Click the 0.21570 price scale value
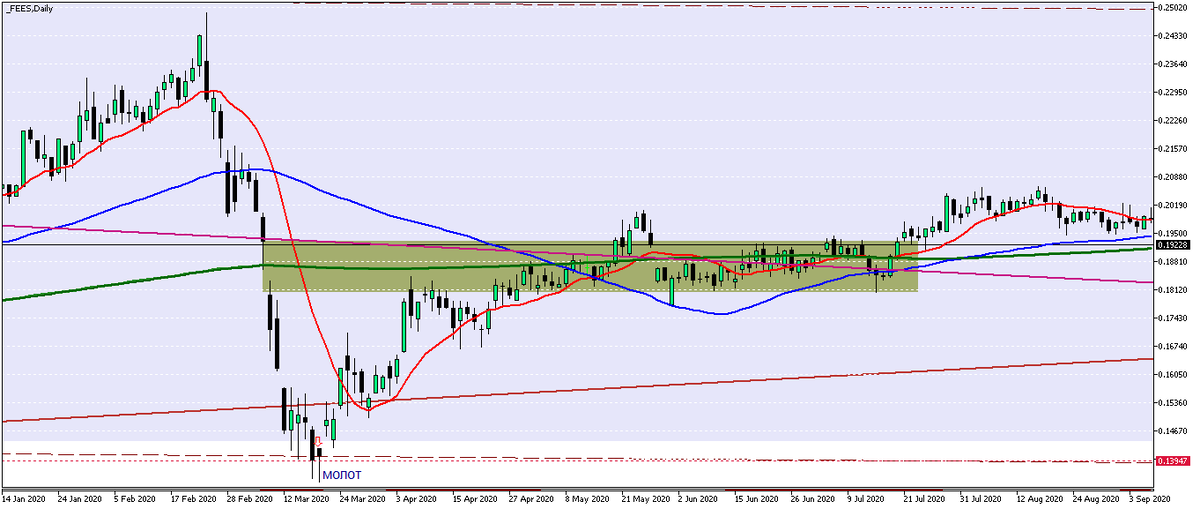This screenshot has width=1200, height=509. pos(1173,150)
